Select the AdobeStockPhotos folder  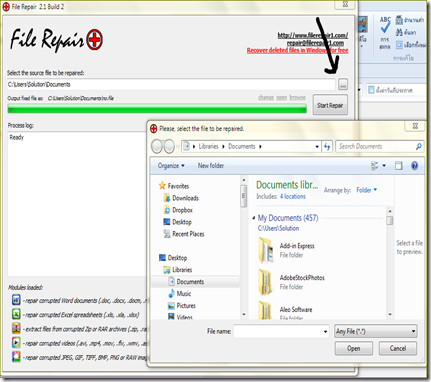[x=291, y=282]
